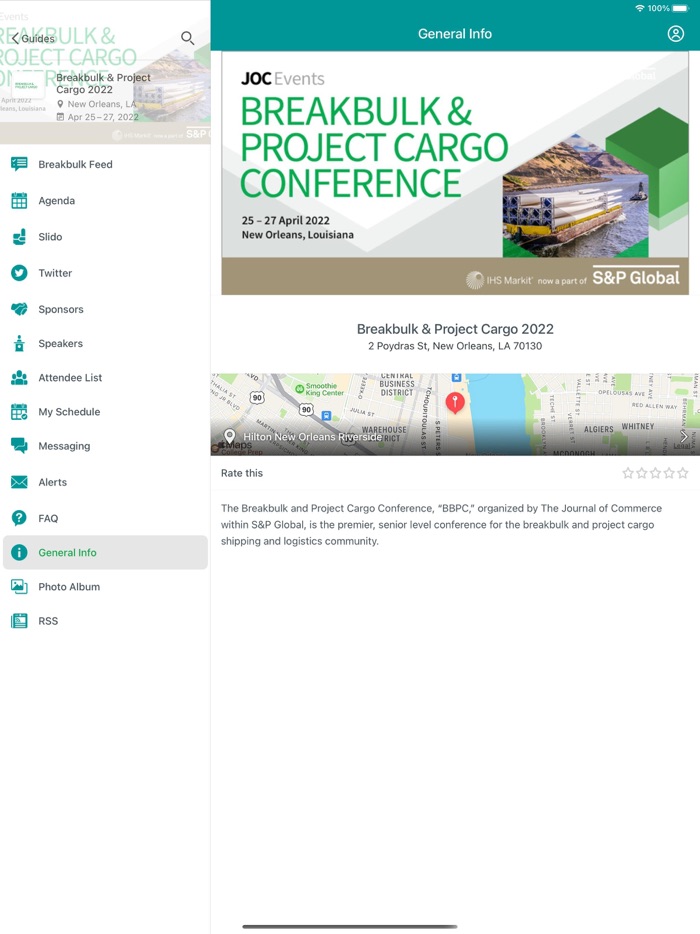Tap the red map pin
Viewport: 700px width, 934px height.
[x=455, y=403]
